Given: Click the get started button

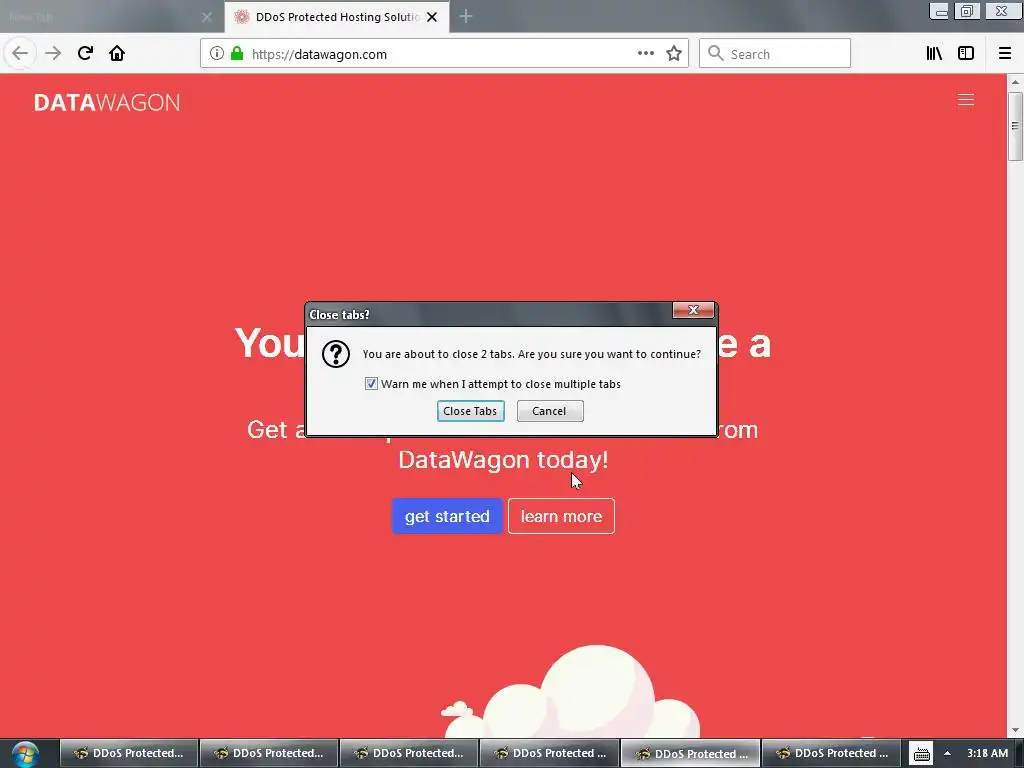Looking at the screenshot, I should click(447, 516).
